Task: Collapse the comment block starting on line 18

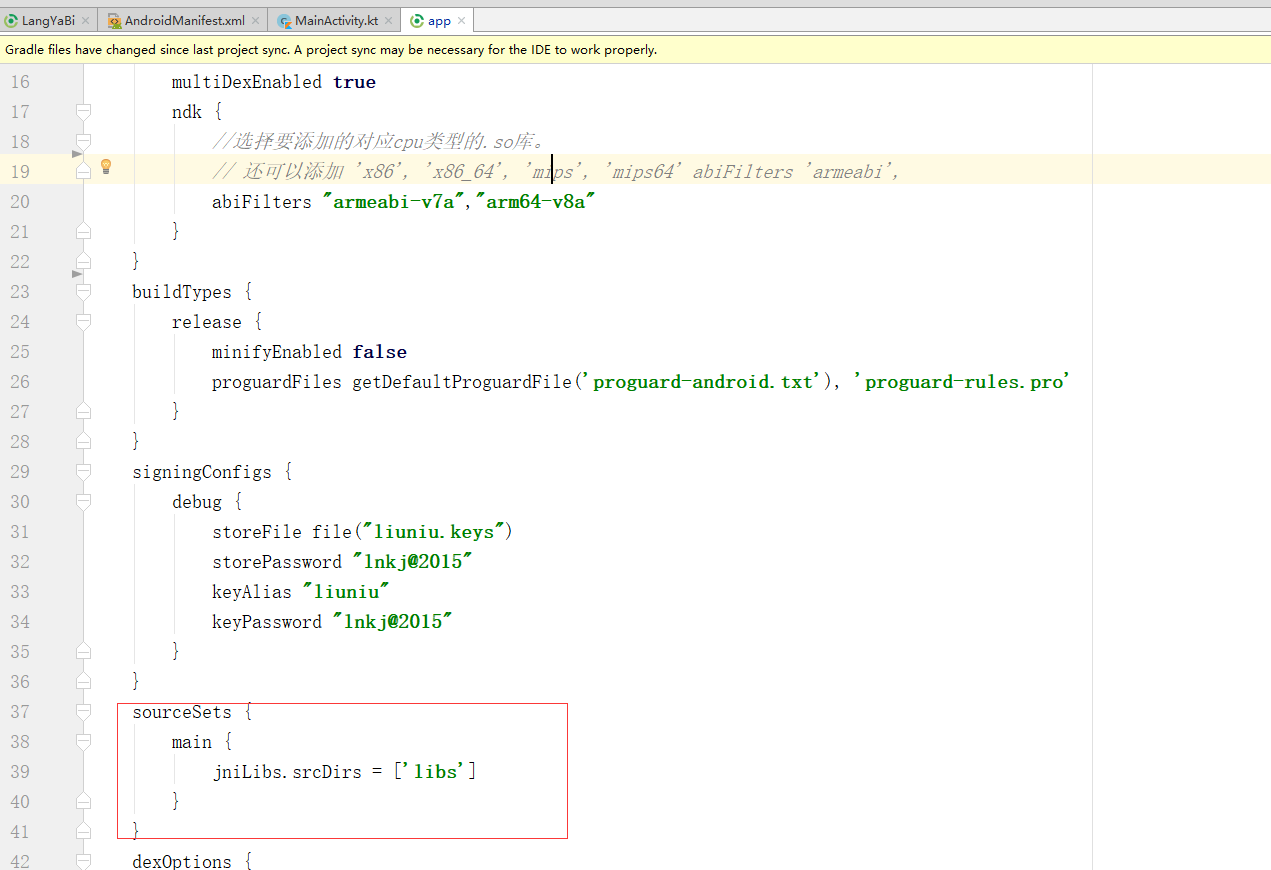Action: click(84, 141)
